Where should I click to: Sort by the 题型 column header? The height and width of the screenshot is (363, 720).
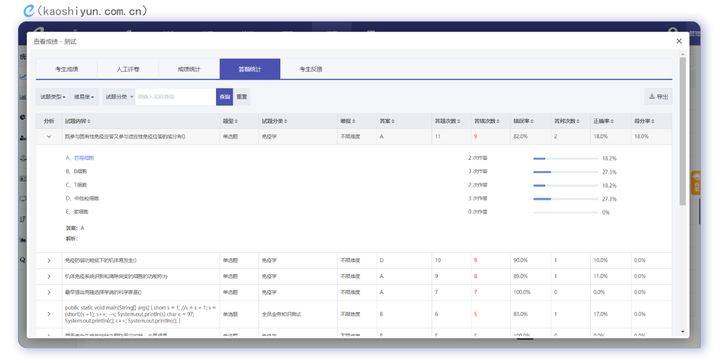[x=230, y=121]
